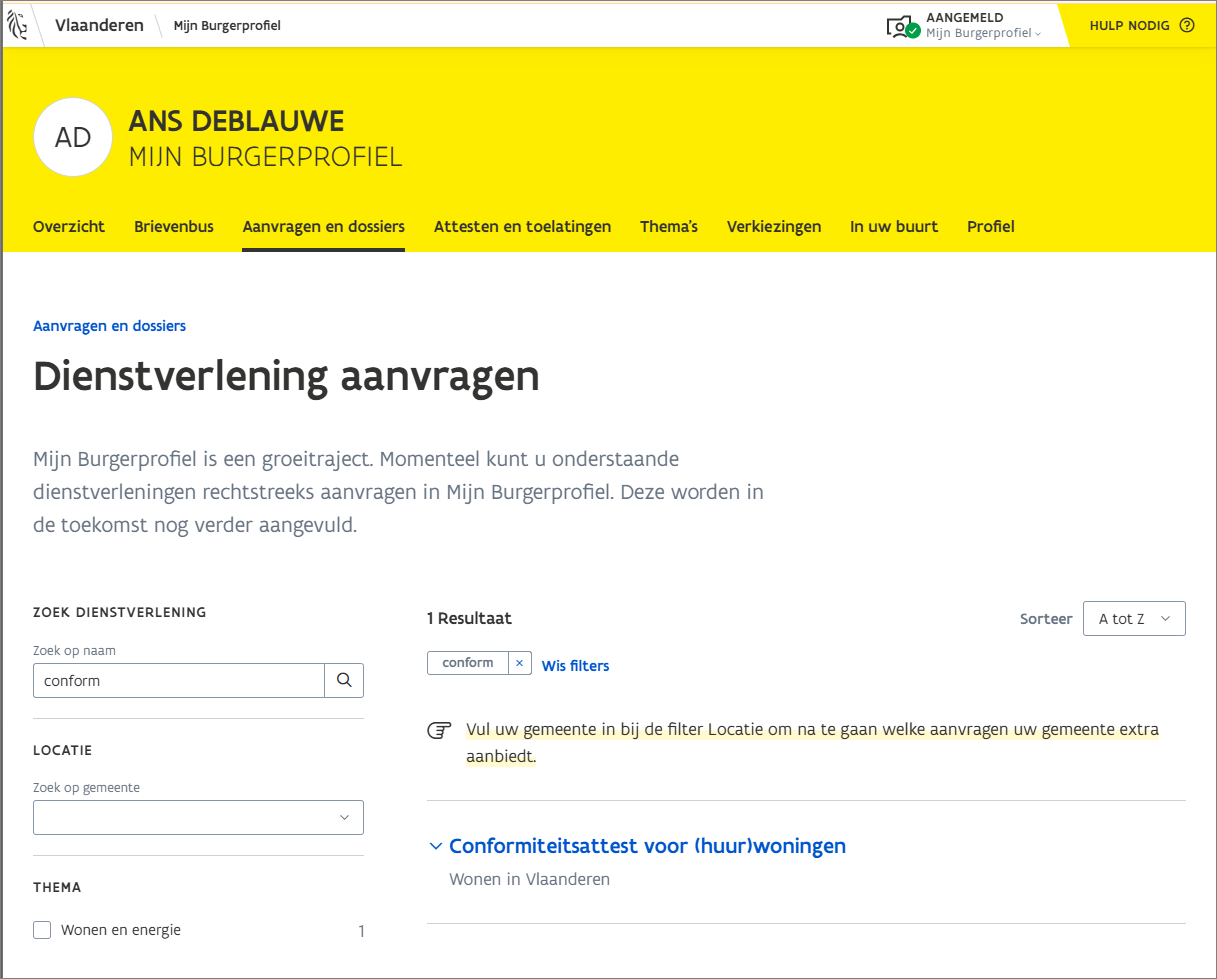Remove the 'conform' filter tag with x
Image resolution: width=1217 pixels, height=979 pixels.
519,663
